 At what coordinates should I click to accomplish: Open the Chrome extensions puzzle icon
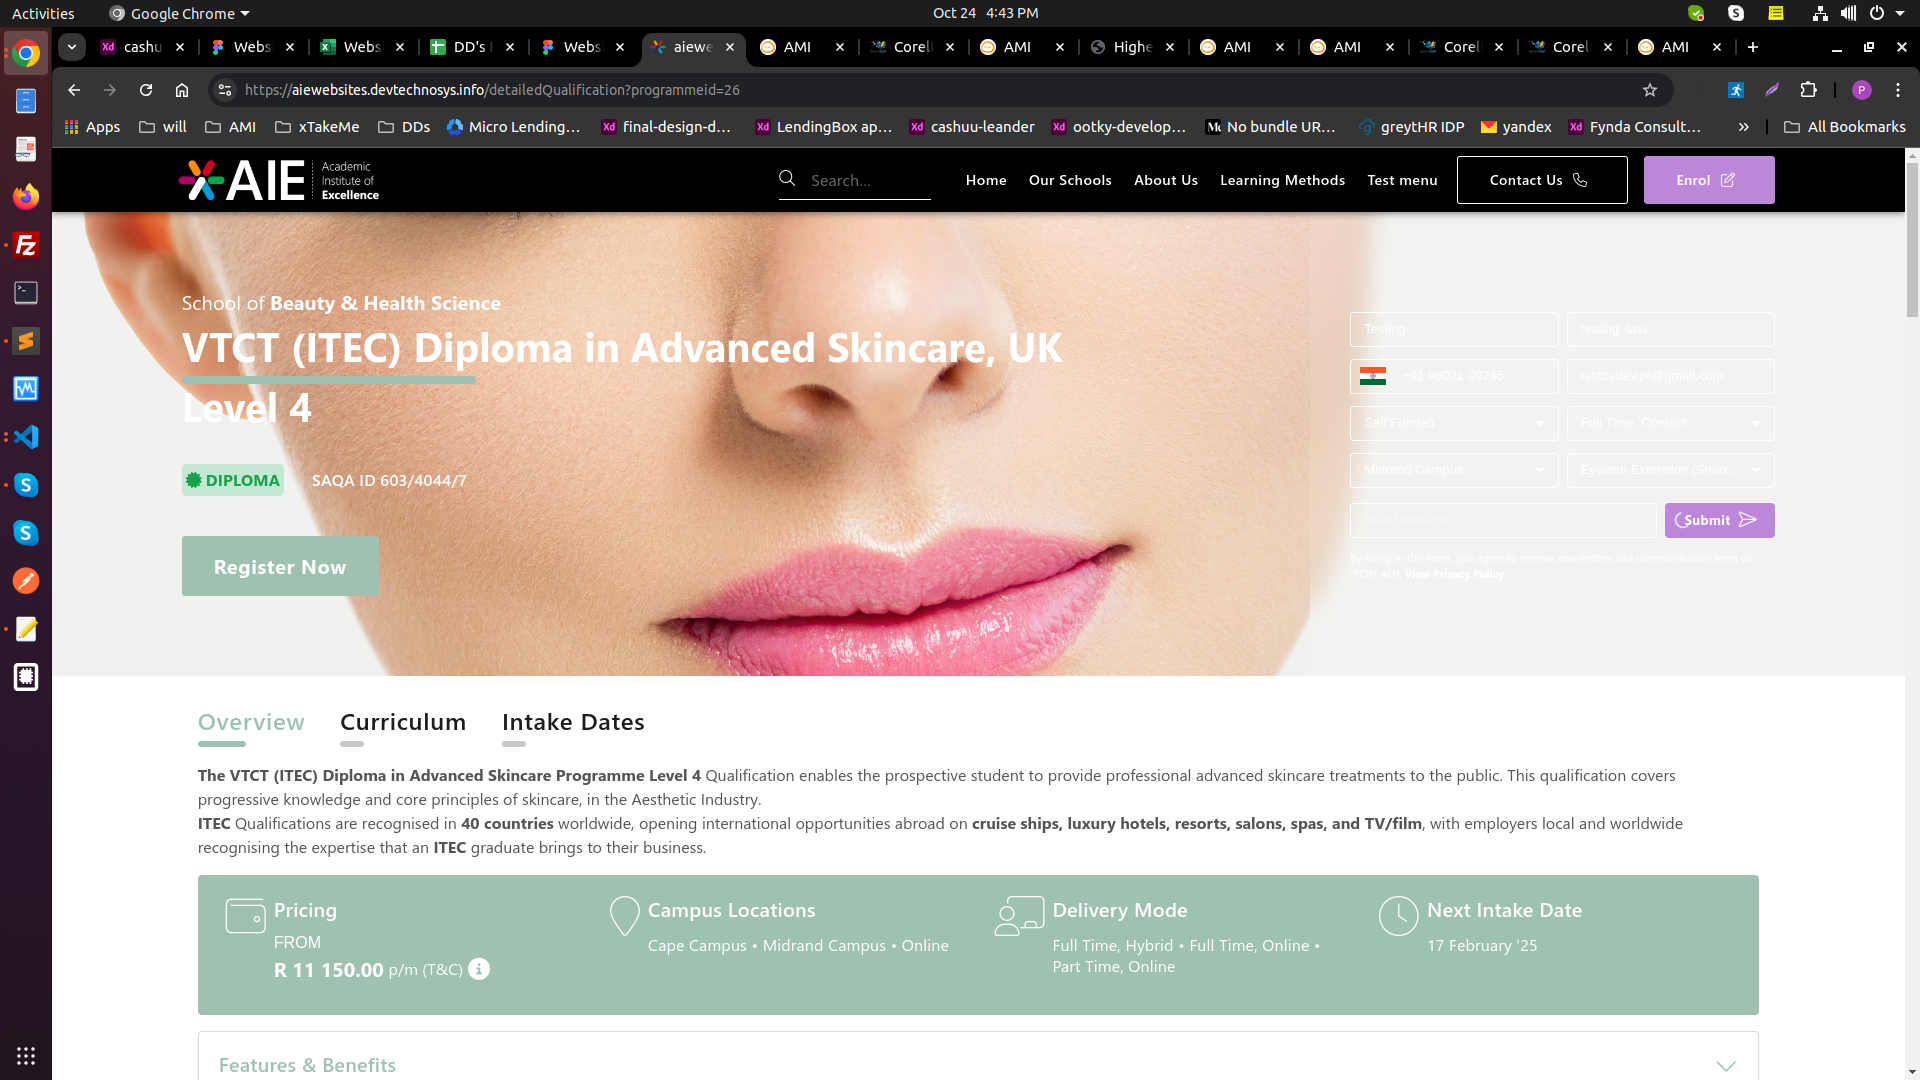[x=1808, y=90]
